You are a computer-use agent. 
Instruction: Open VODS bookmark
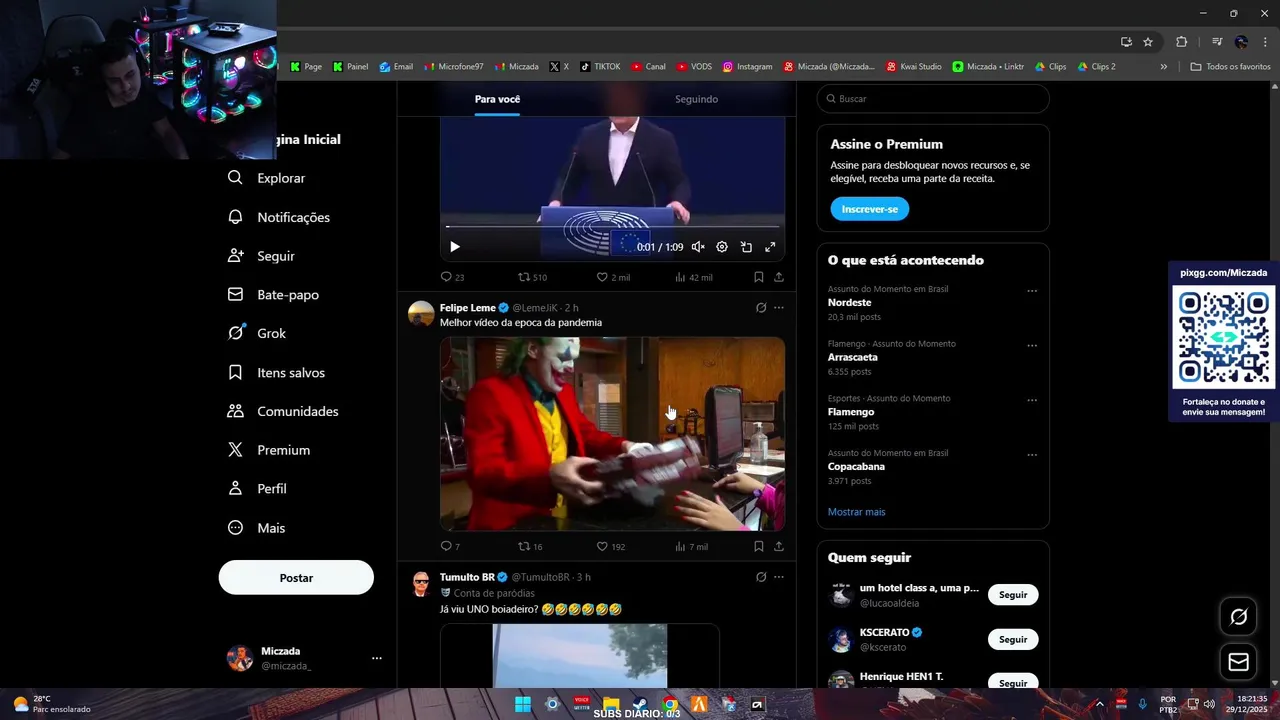click(x=694, y=67)
